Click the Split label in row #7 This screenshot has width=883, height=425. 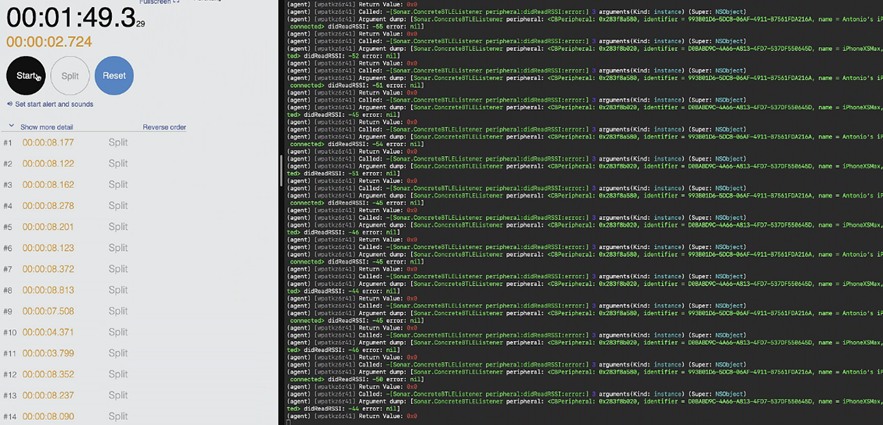[118, 269]
